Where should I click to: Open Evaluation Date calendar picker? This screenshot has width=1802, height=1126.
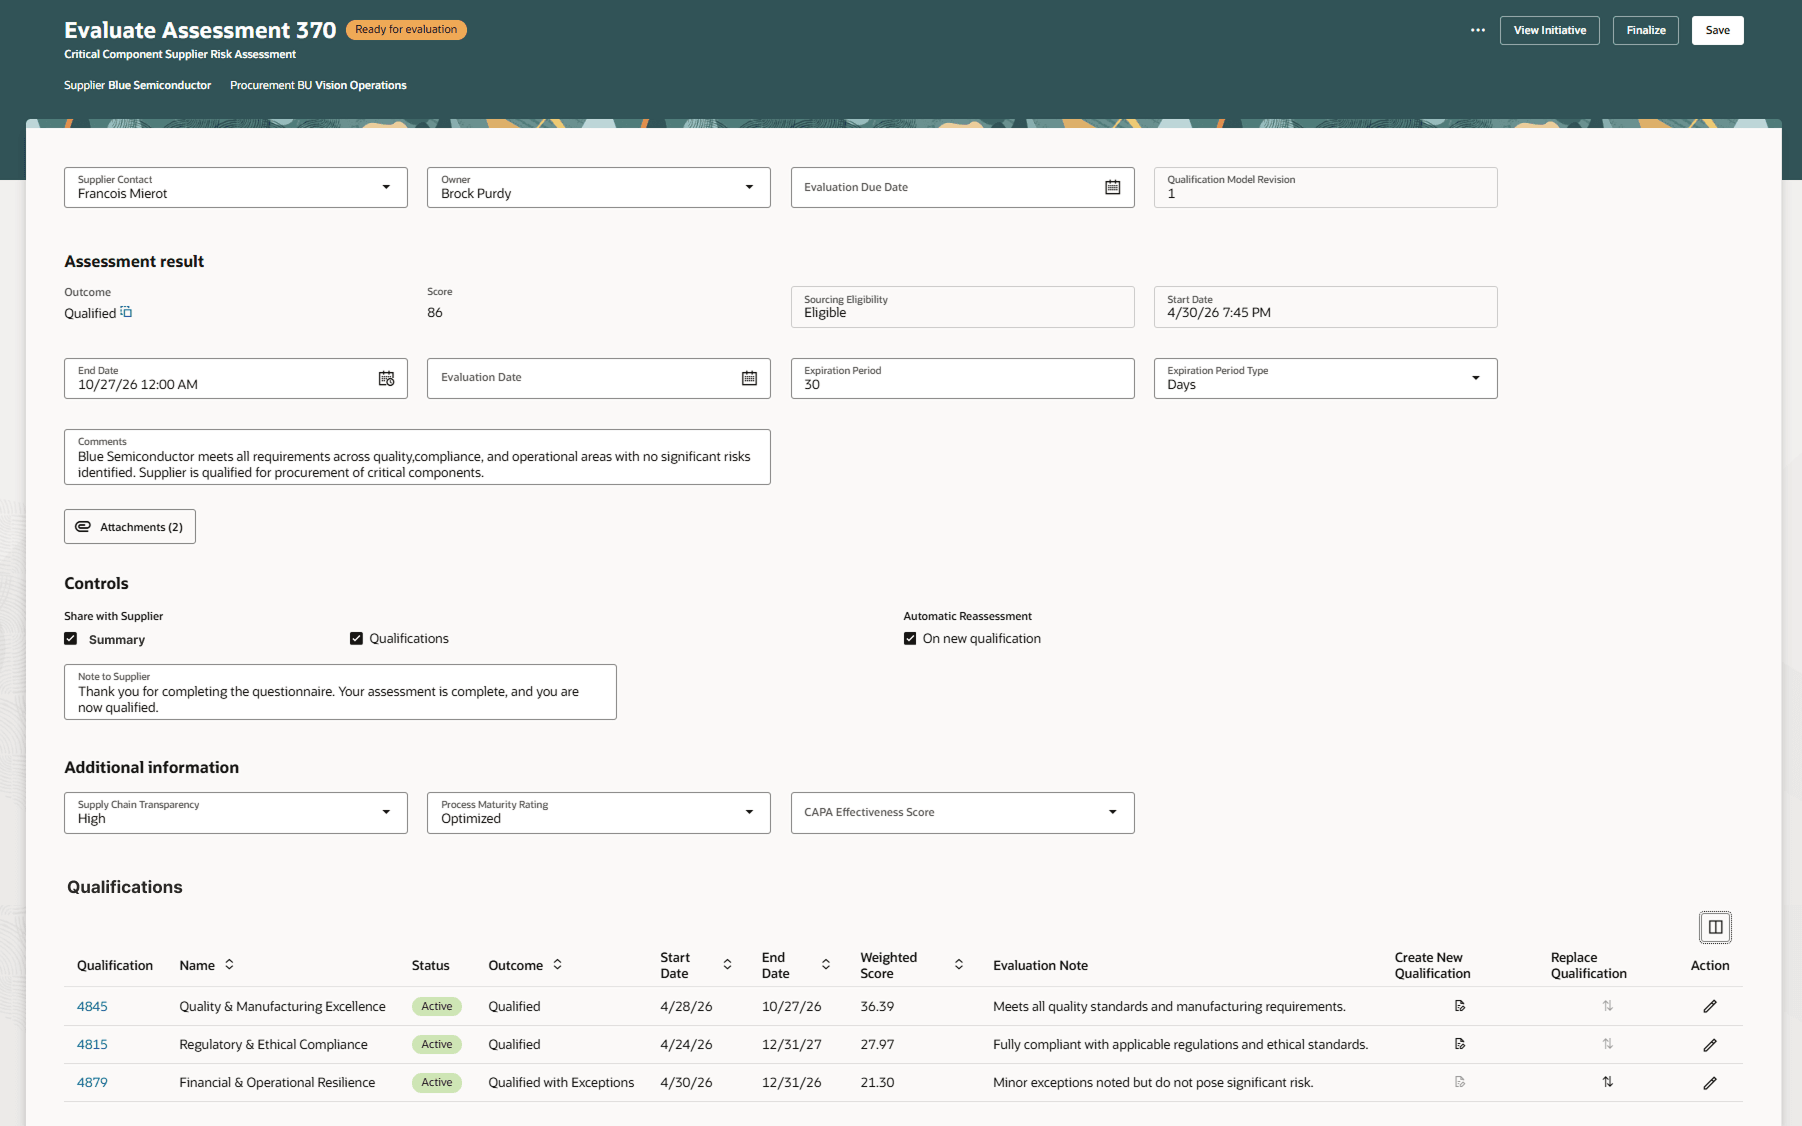(749, 378)
